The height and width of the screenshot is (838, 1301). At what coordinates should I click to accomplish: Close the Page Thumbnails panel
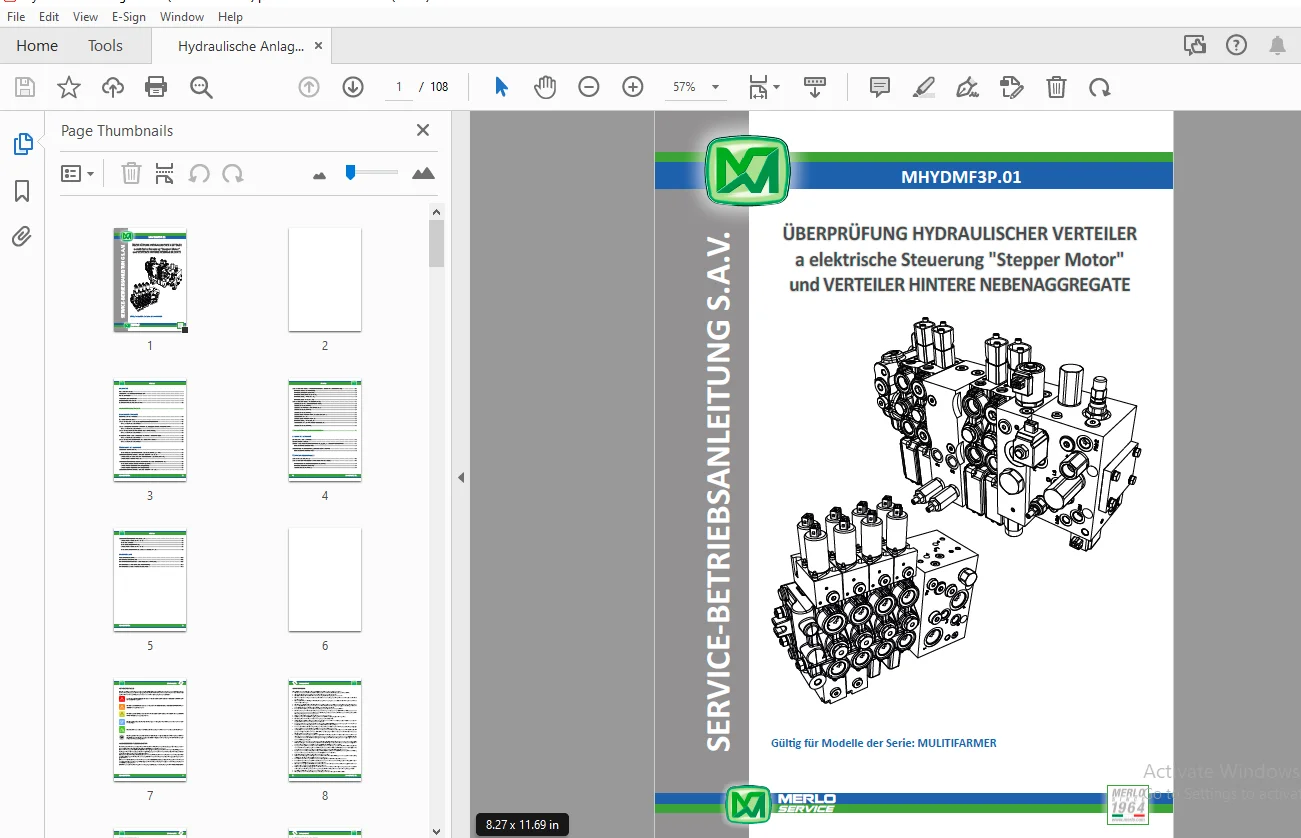click(423, 130)
